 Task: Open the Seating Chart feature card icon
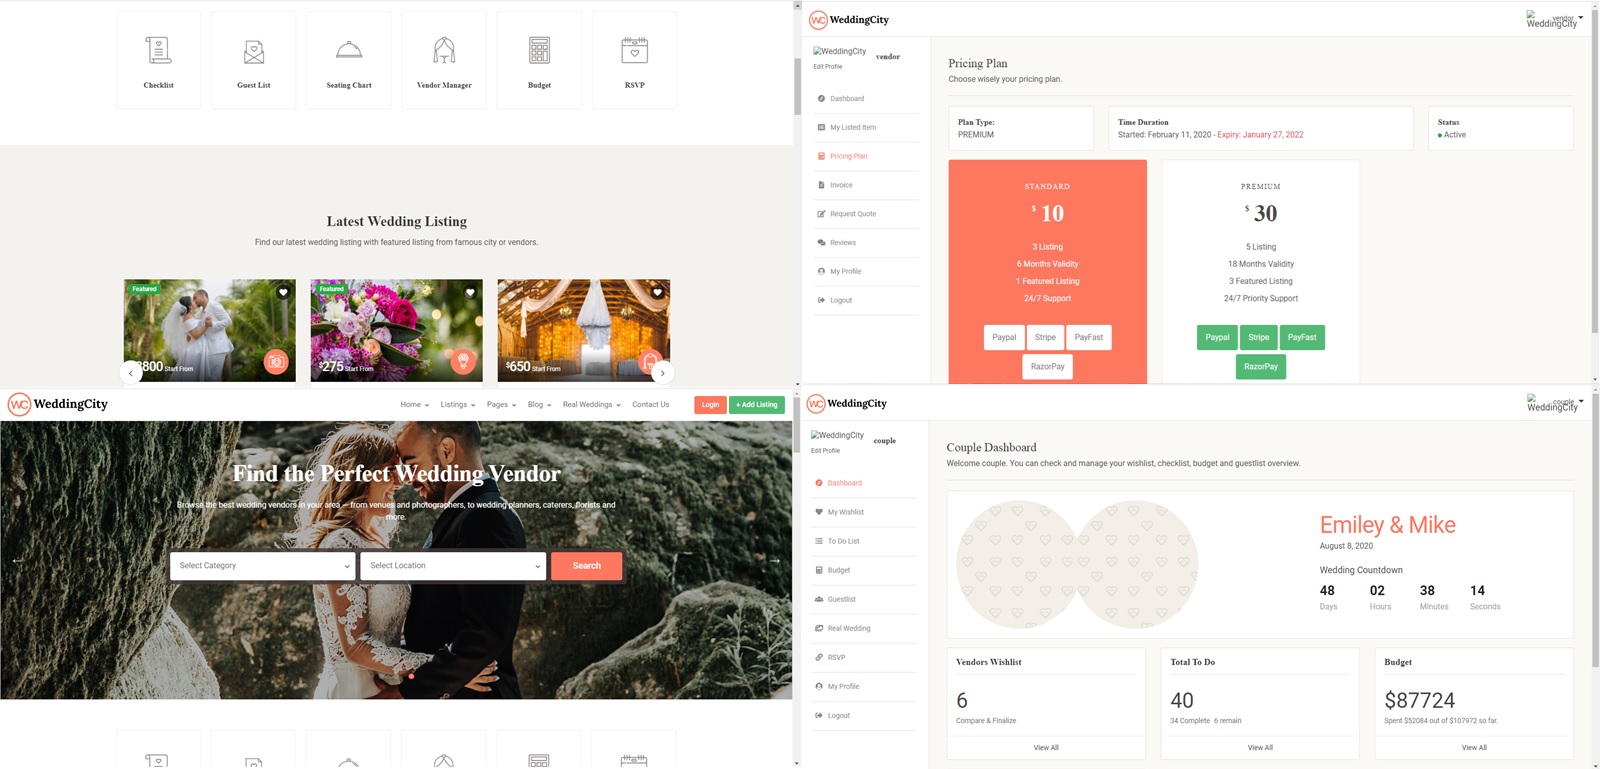pos(349,50)
